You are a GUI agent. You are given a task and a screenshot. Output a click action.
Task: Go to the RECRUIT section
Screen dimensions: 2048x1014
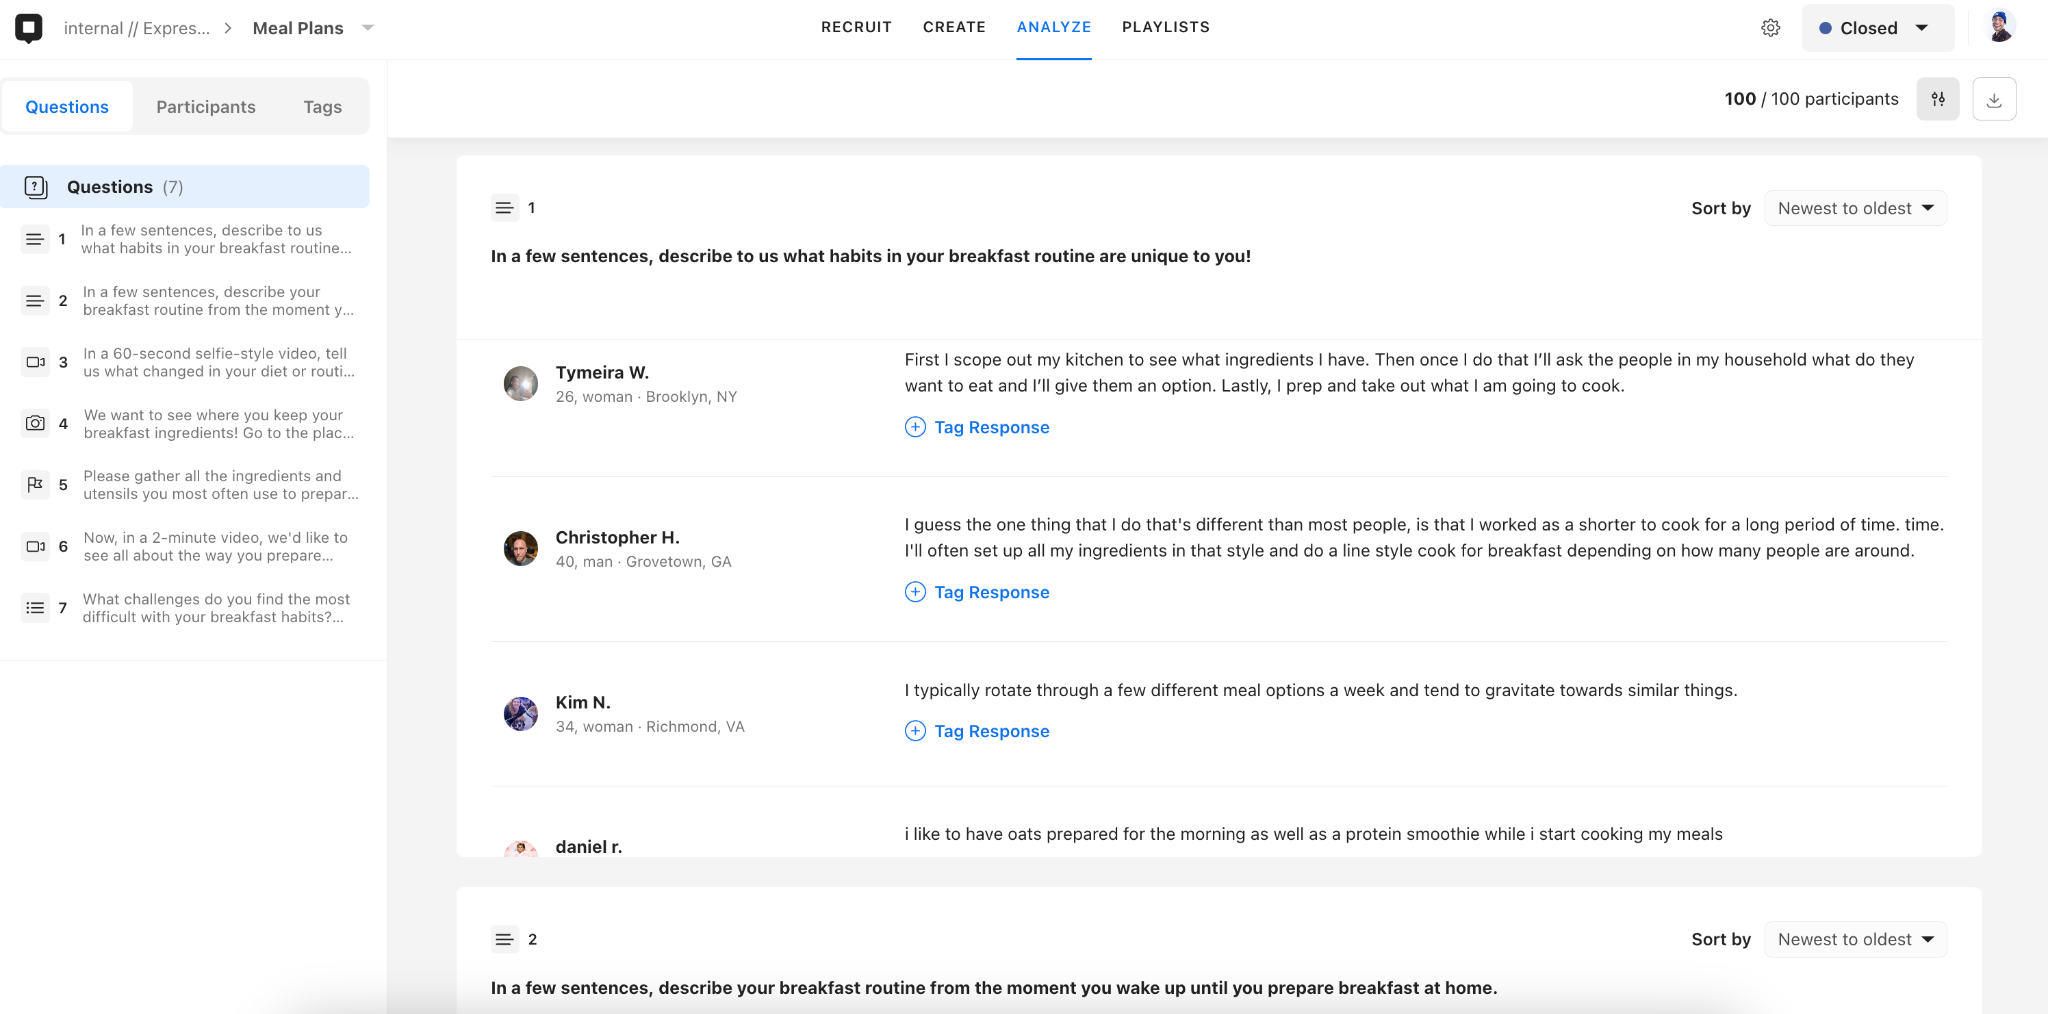[856, 27]
